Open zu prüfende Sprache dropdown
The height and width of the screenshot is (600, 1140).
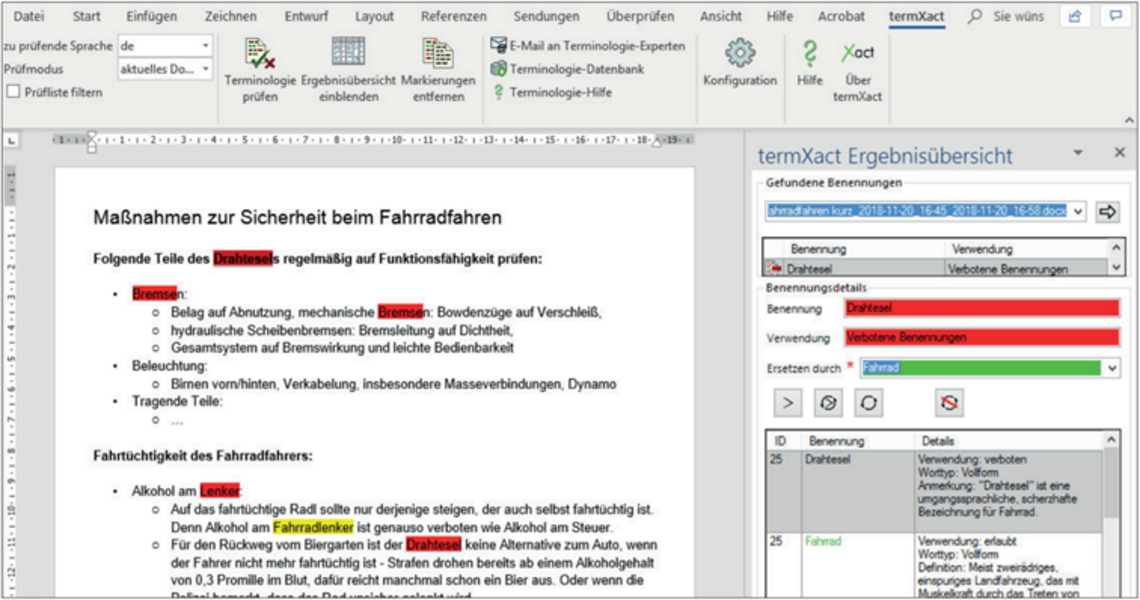205,46
